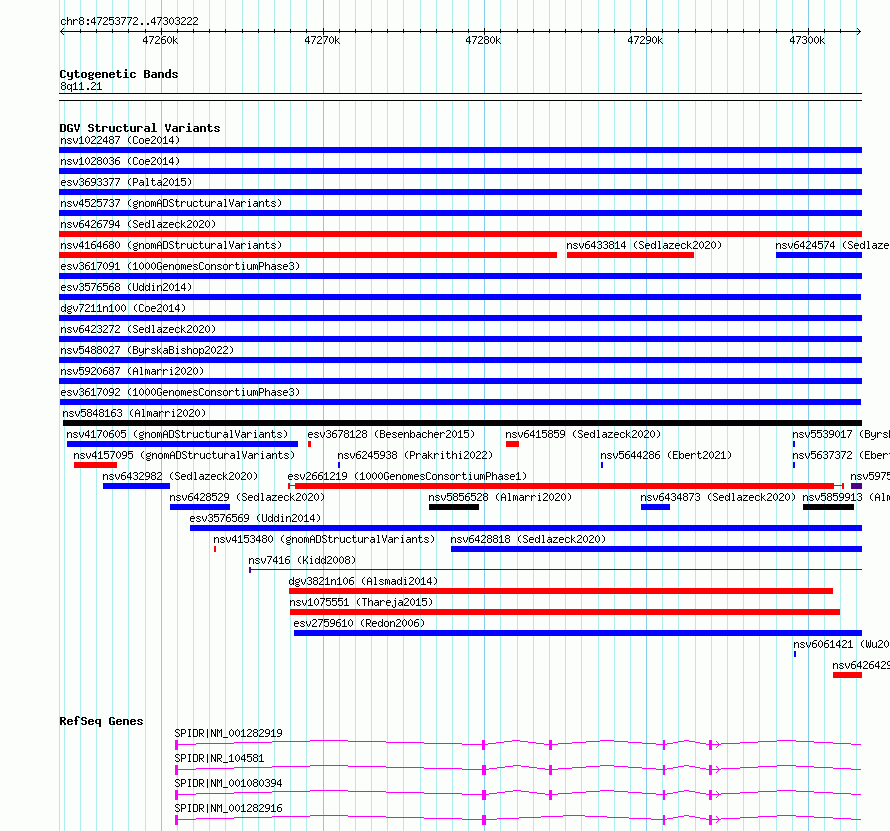Open dgv3821n106 (Alsmadi2014) variant
This screenshot has height=831, width=890.
[x=363, y=581]
